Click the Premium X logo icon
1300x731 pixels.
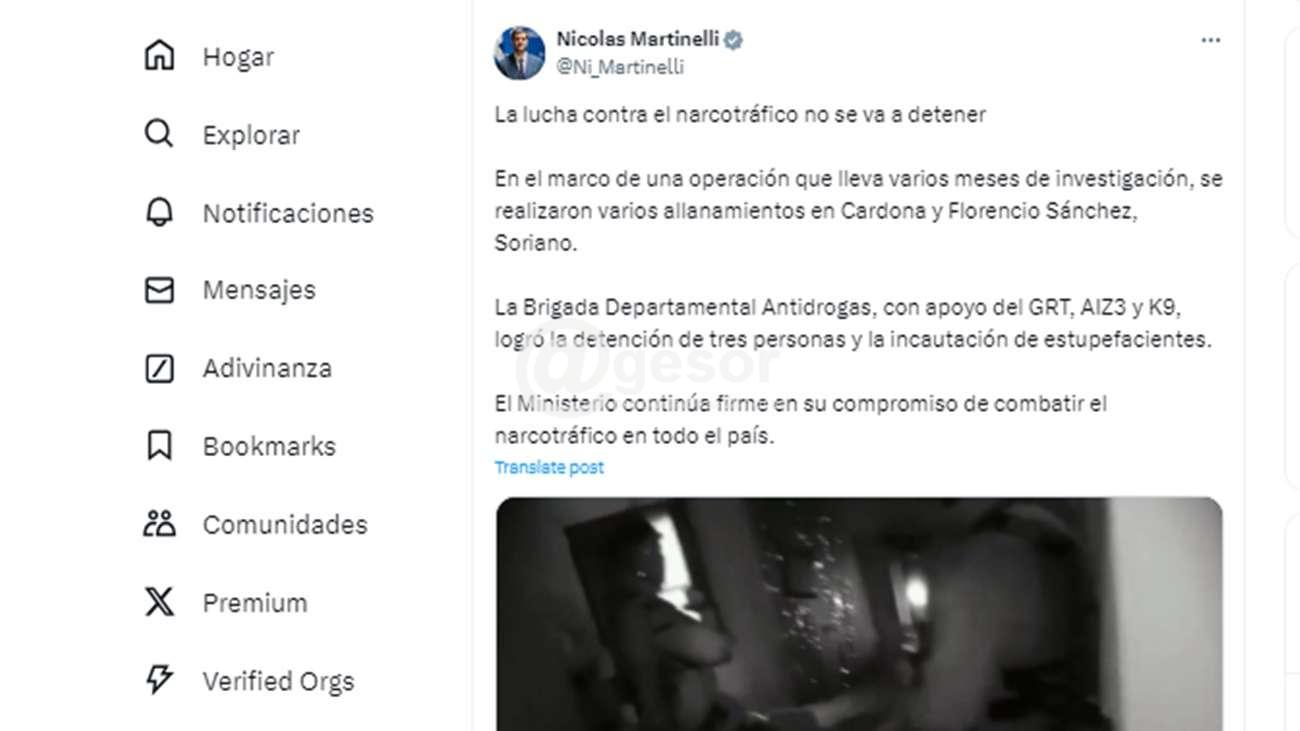pos(159,602)
